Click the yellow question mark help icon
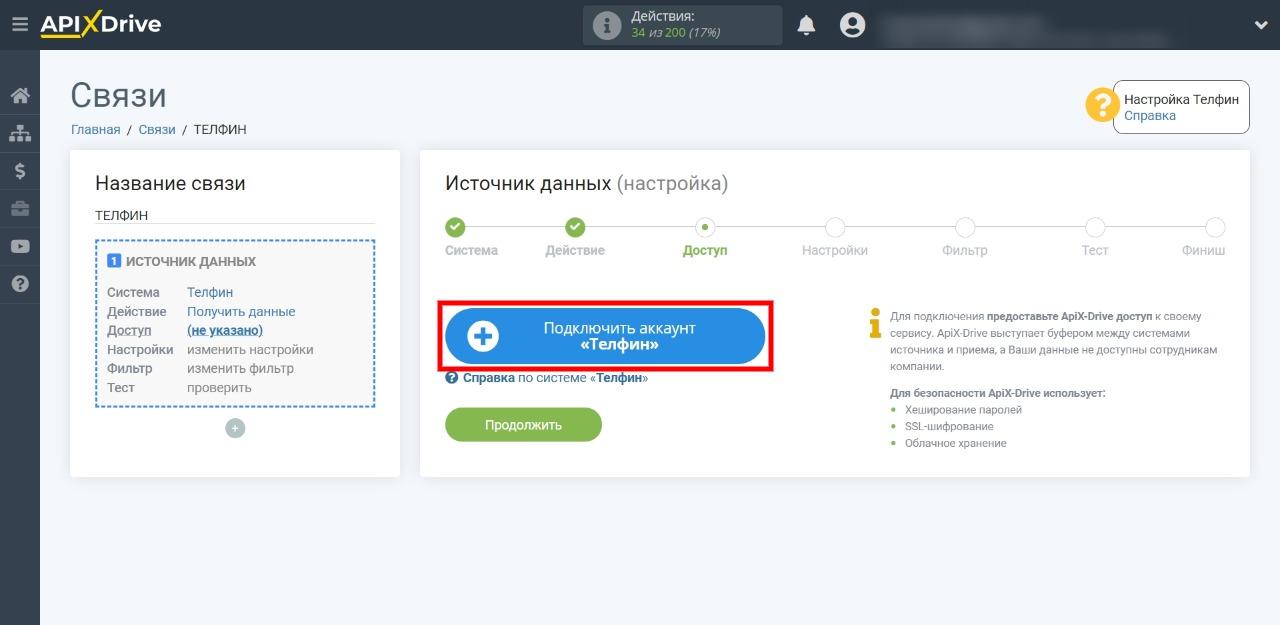 tap(1101, 105)
